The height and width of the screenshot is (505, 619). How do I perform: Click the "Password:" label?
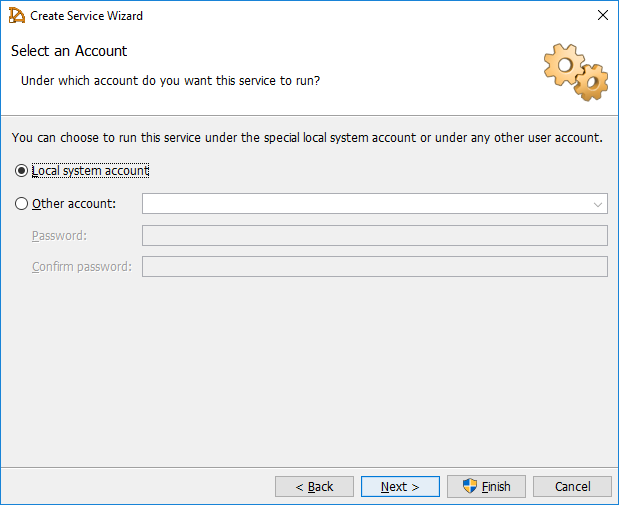(59, 236)
